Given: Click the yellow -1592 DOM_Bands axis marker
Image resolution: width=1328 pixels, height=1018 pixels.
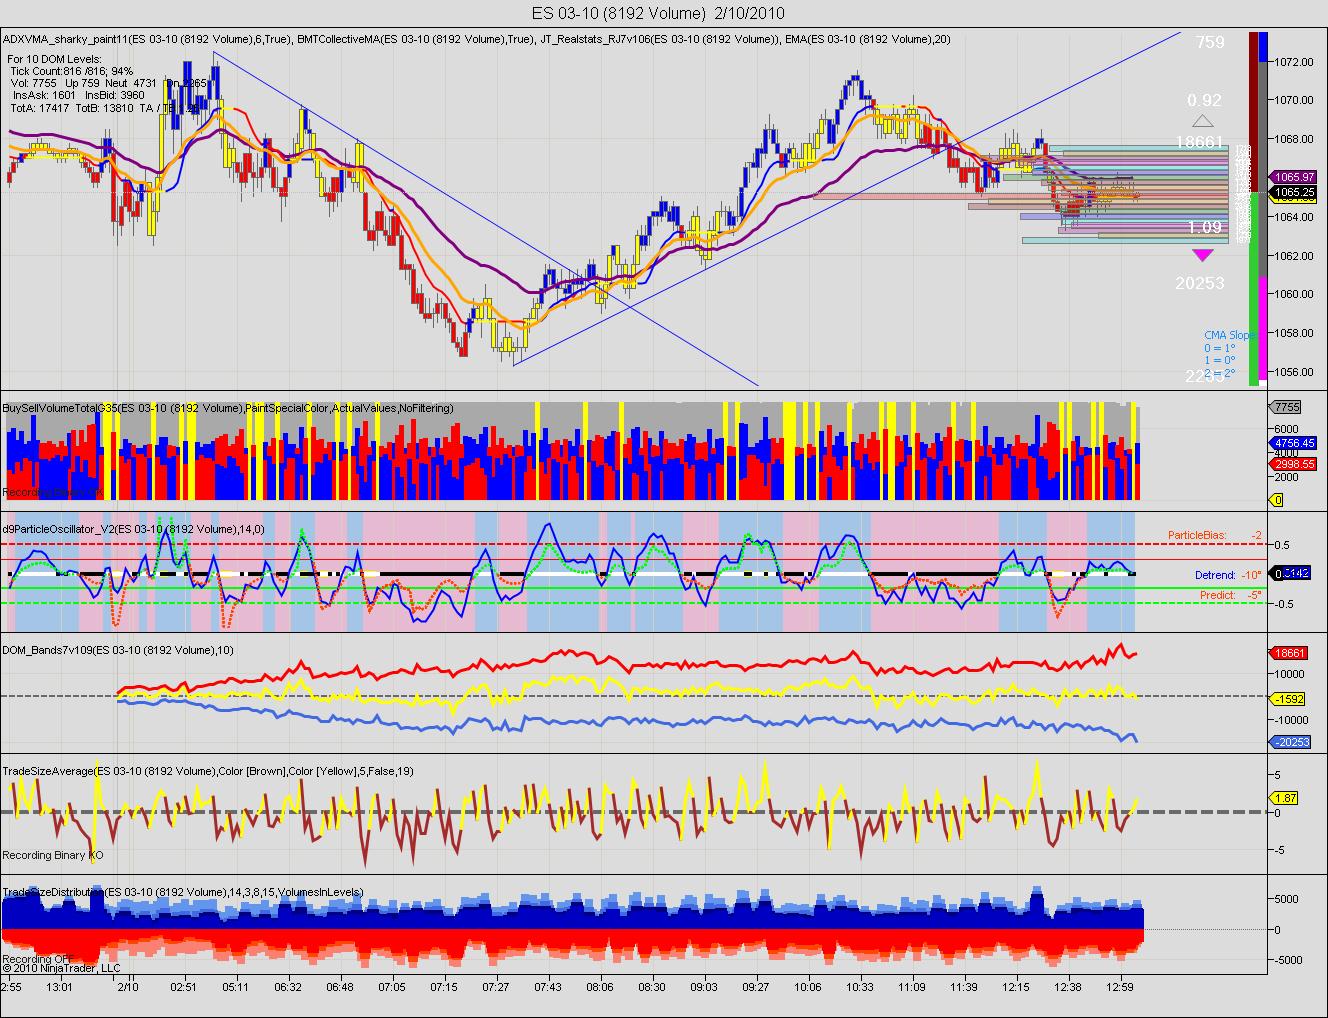Looking at the screenshot, I should click(x=1289, y=699).
